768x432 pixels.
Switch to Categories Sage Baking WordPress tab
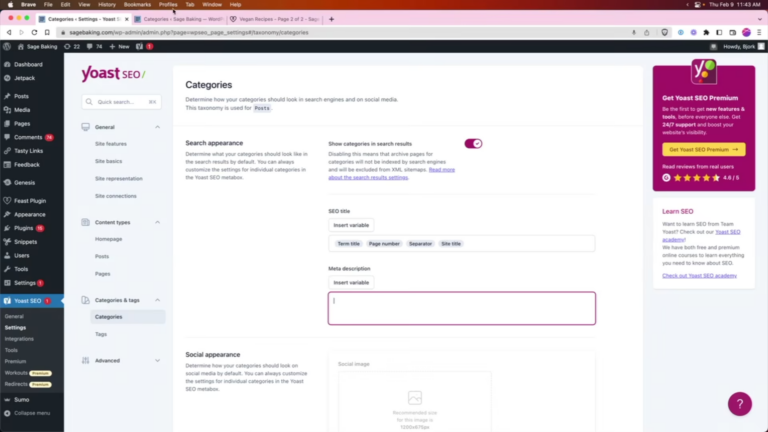point(179,19)
